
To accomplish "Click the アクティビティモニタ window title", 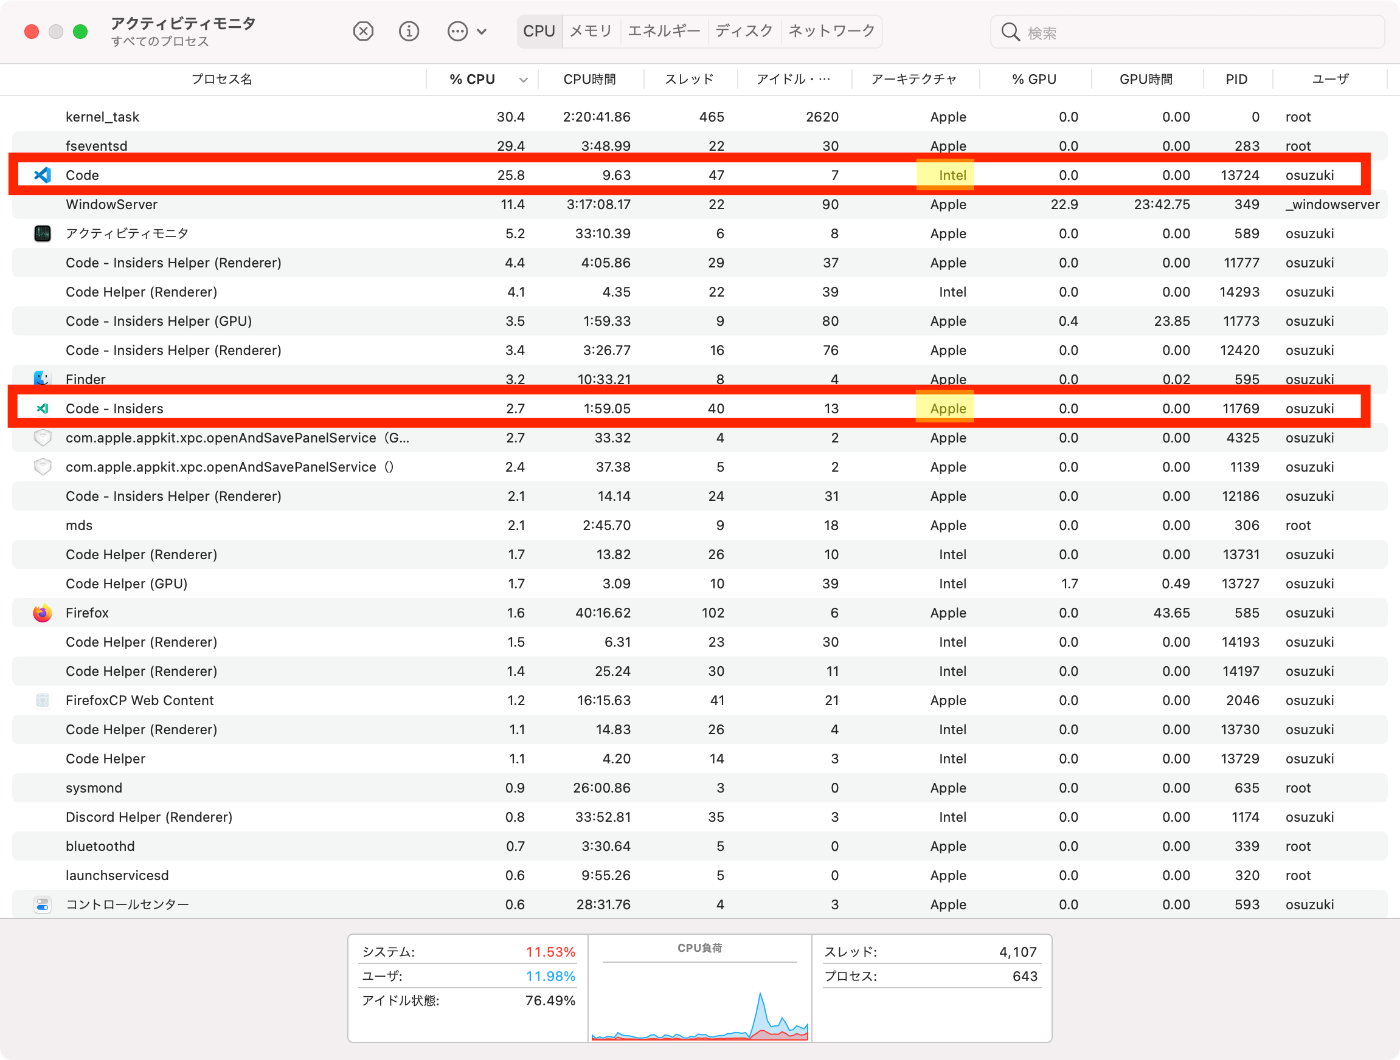I will (x=183, y=23).
